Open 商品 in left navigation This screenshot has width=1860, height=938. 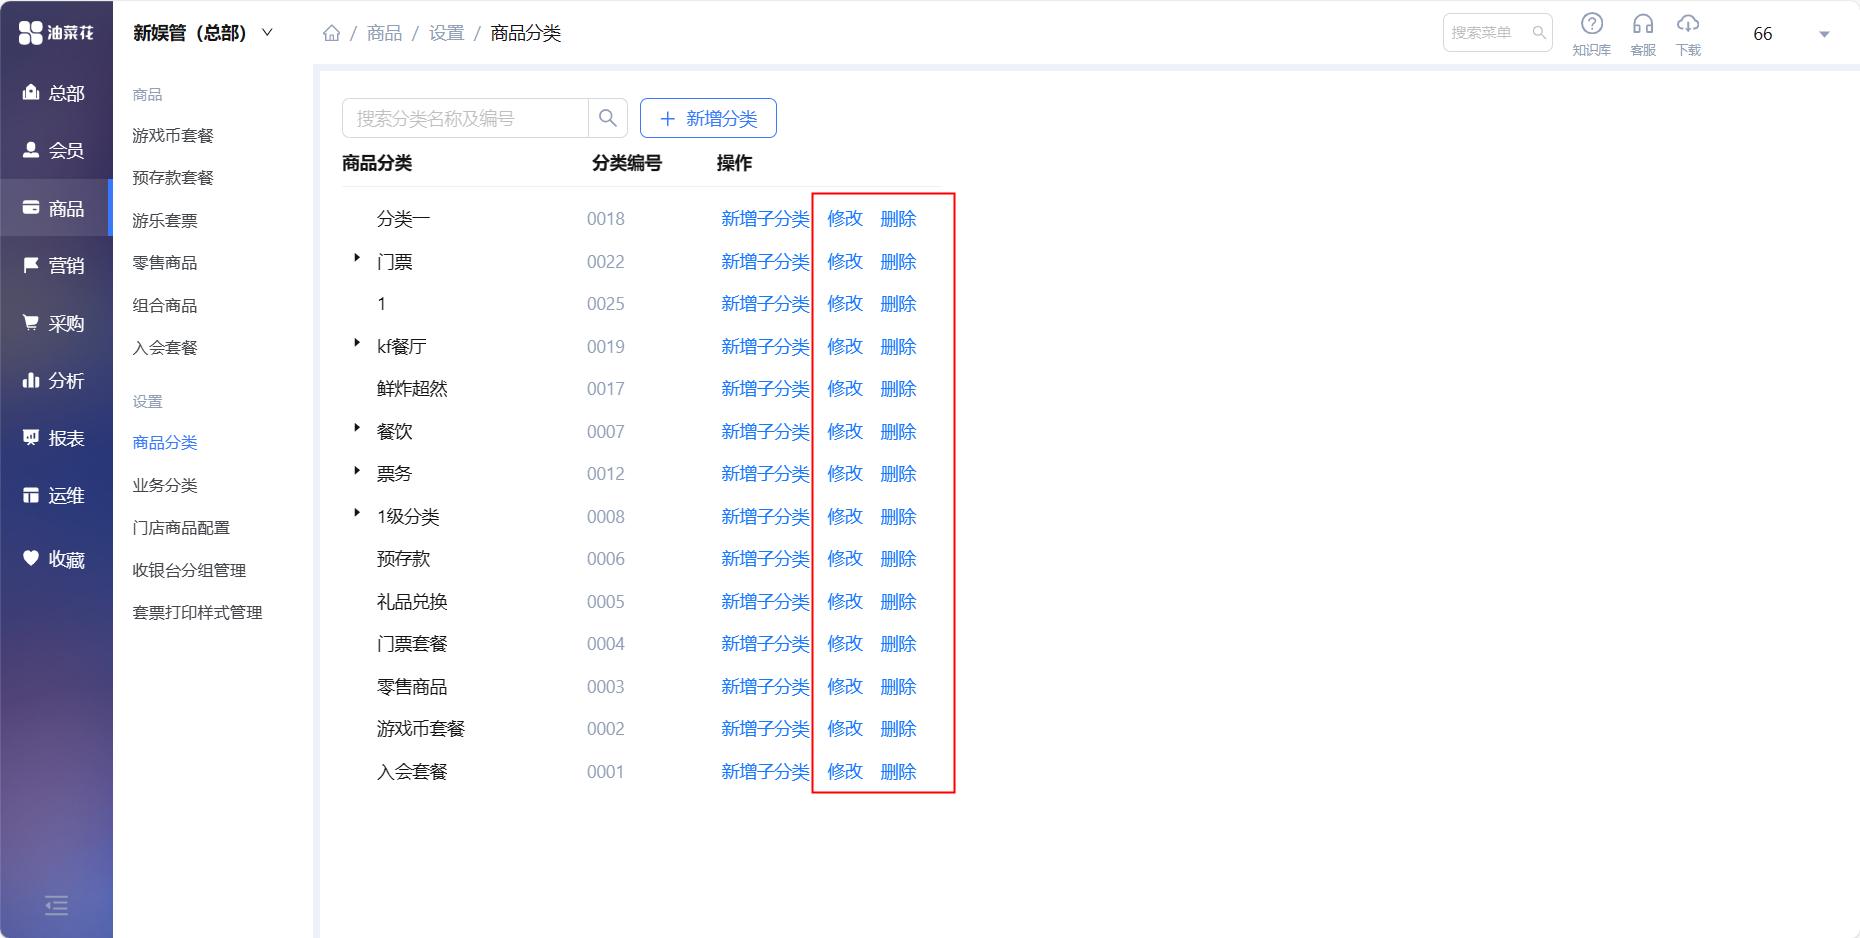(56, 208)
